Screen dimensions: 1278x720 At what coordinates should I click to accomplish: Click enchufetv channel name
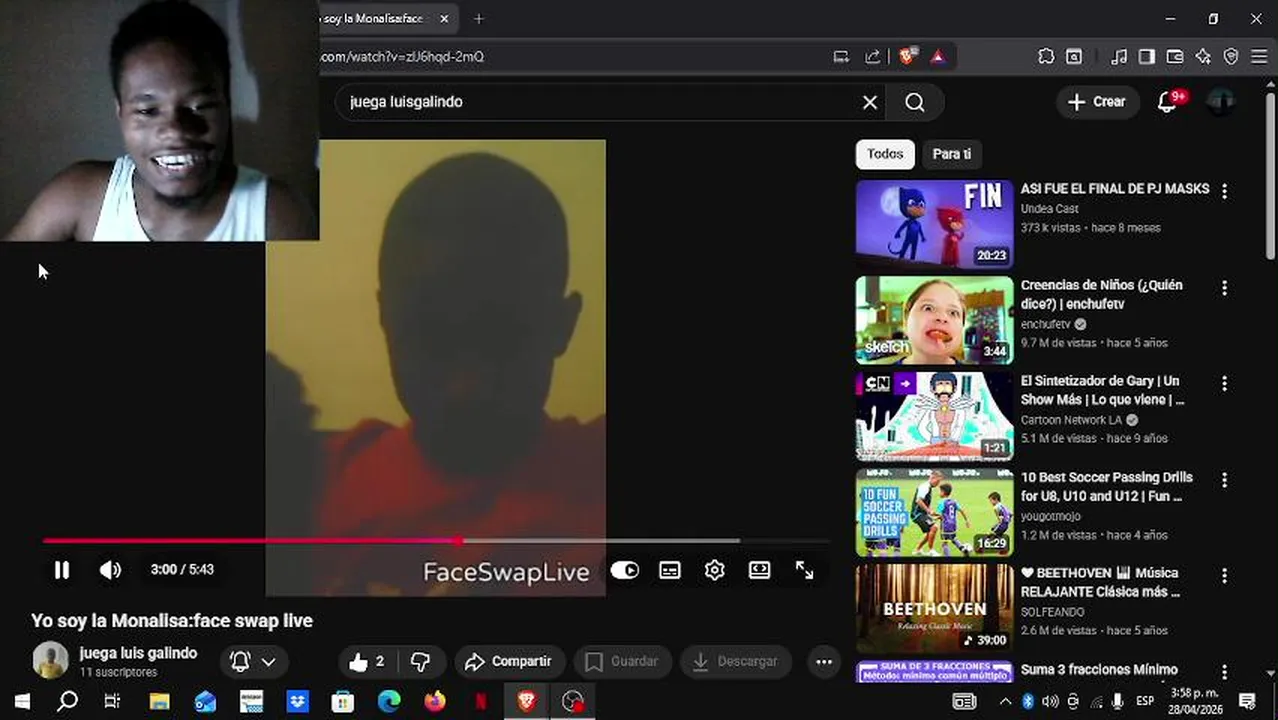[x=1045, y=324]
